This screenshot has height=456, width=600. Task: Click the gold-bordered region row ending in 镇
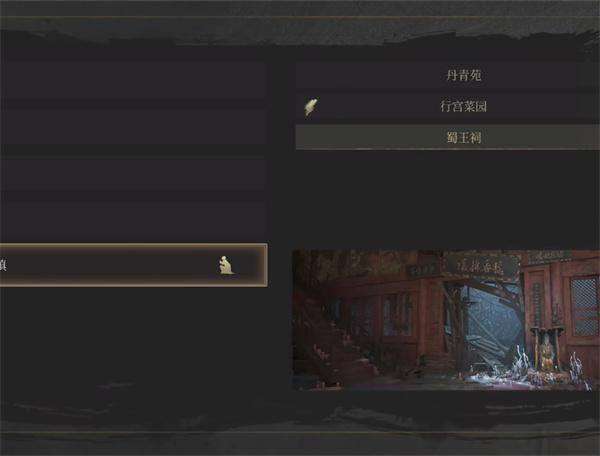(134, 265)
